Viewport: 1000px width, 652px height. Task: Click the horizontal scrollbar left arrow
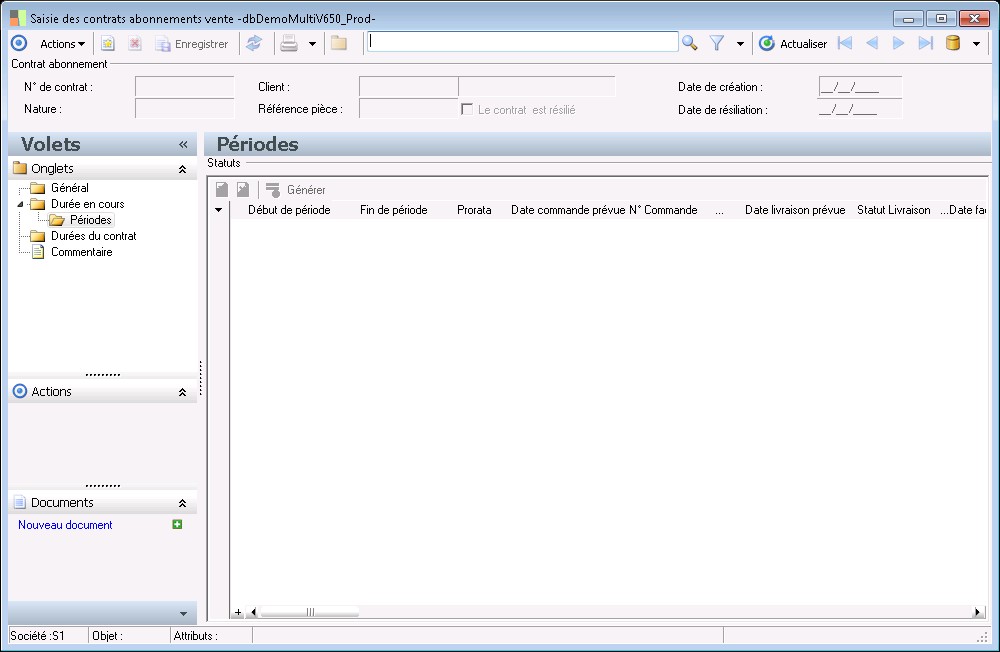click(253, 612)
